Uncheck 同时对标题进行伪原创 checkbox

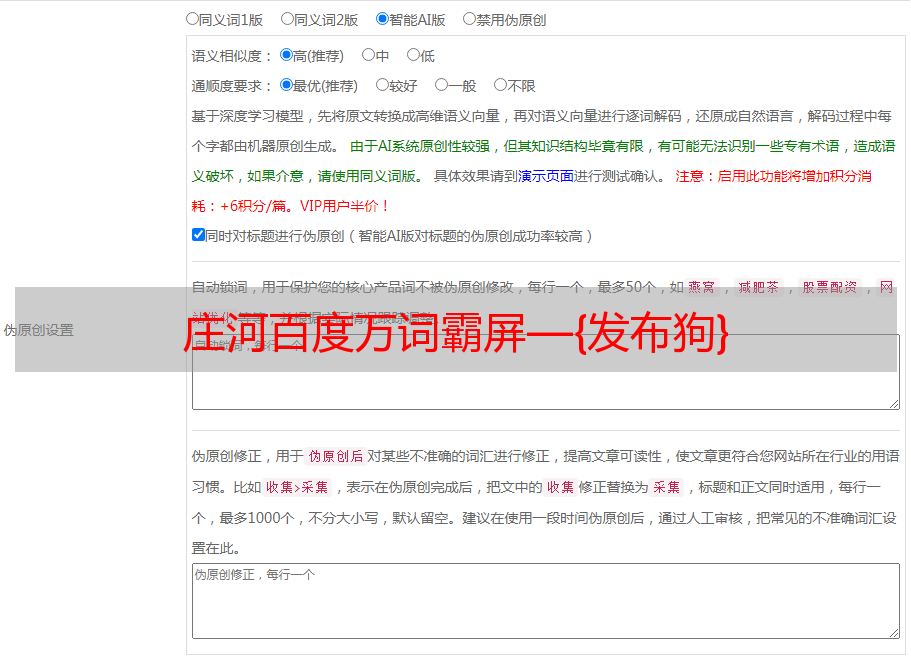coord(198,236)
